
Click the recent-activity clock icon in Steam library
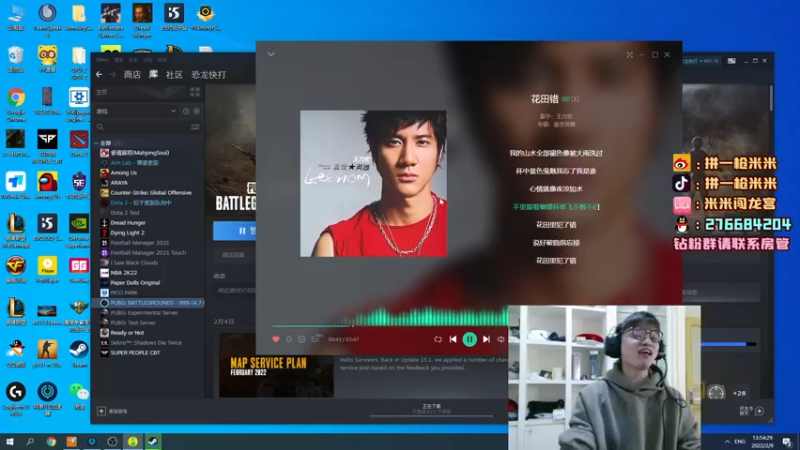[186, 111]
